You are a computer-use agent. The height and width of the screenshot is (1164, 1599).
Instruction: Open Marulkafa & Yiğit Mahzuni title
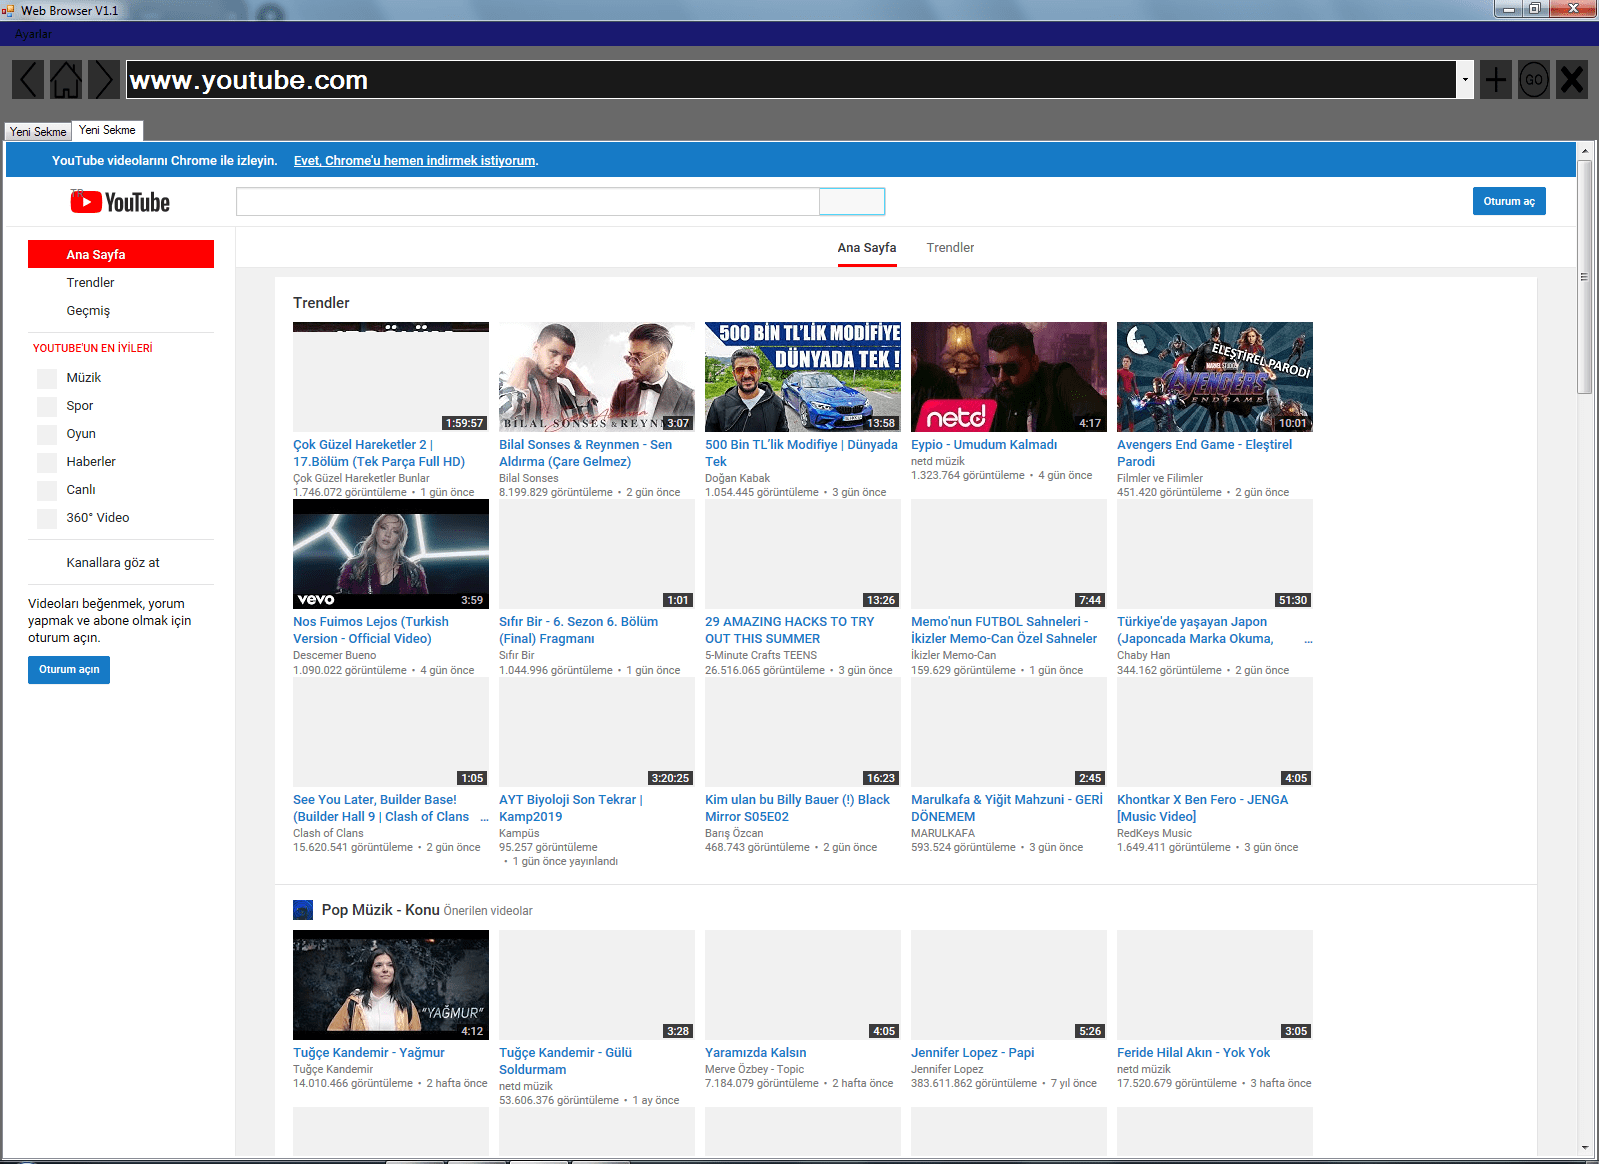coord(1007,808)
